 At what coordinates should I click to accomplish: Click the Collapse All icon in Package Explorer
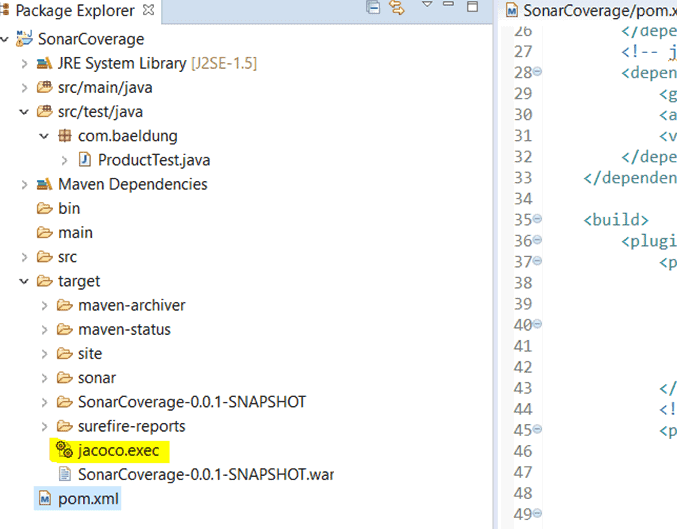[373, 9]
